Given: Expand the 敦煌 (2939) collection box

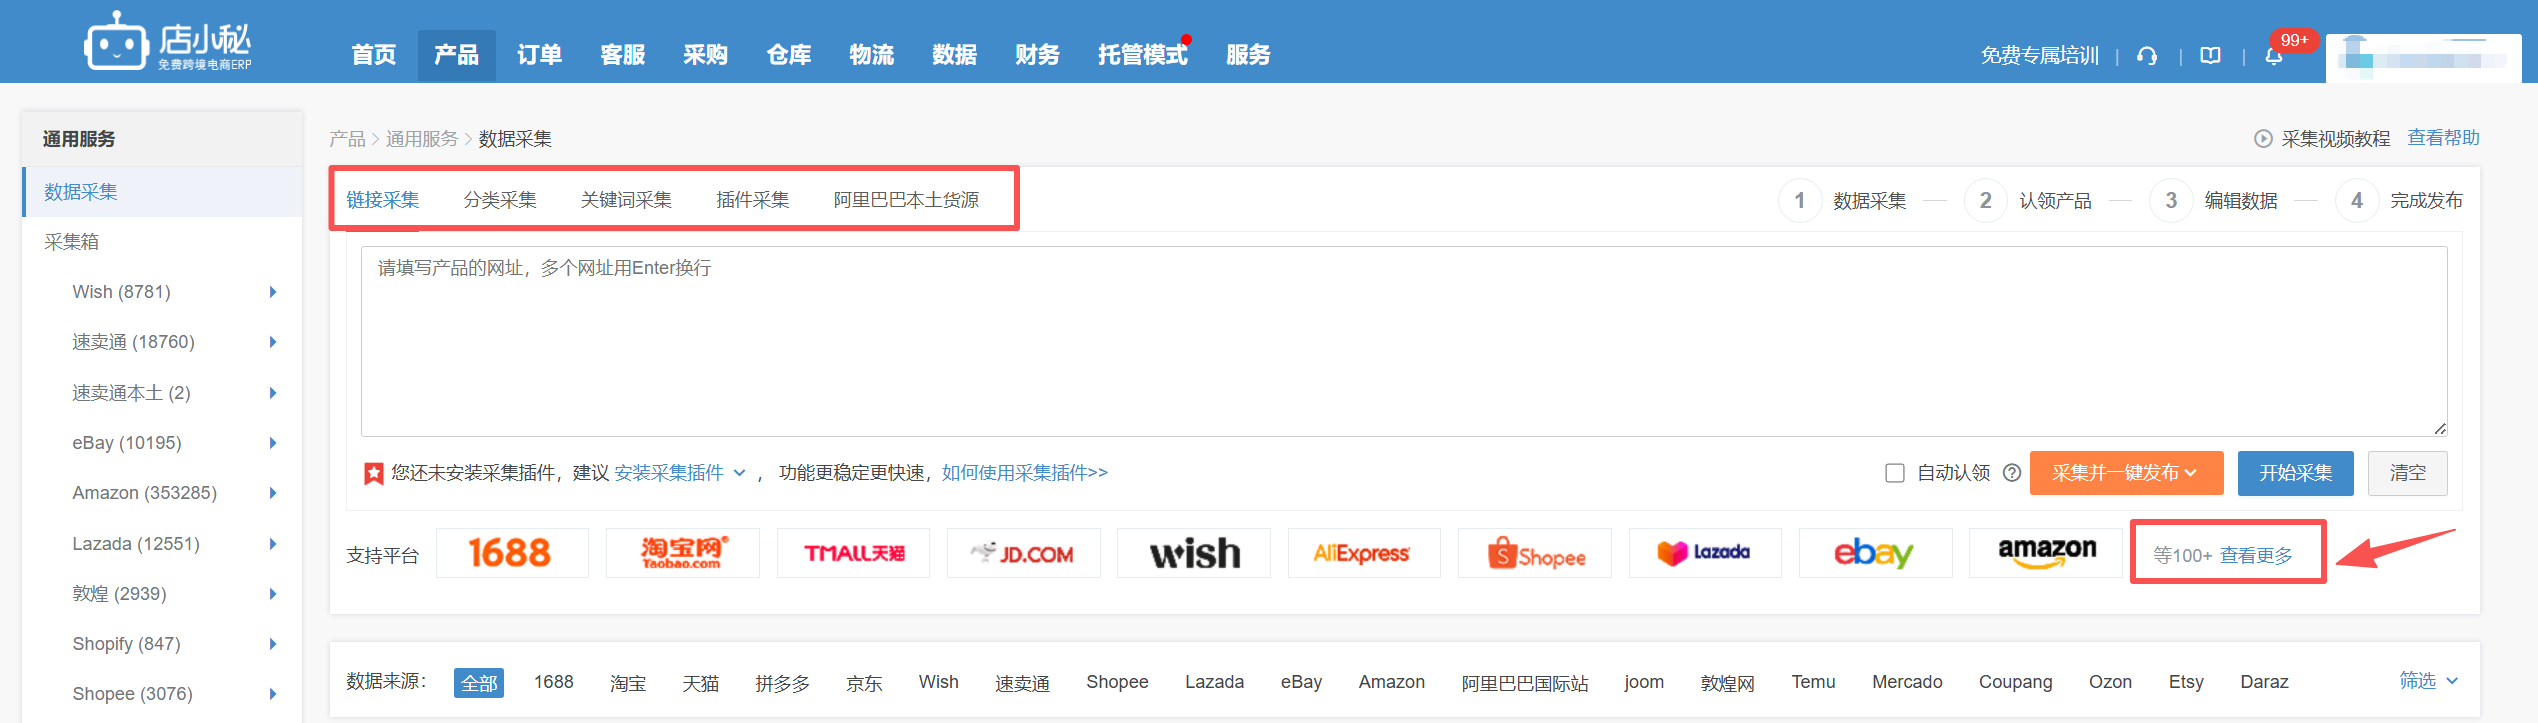Looking at the screenshot, I should 273,594.
